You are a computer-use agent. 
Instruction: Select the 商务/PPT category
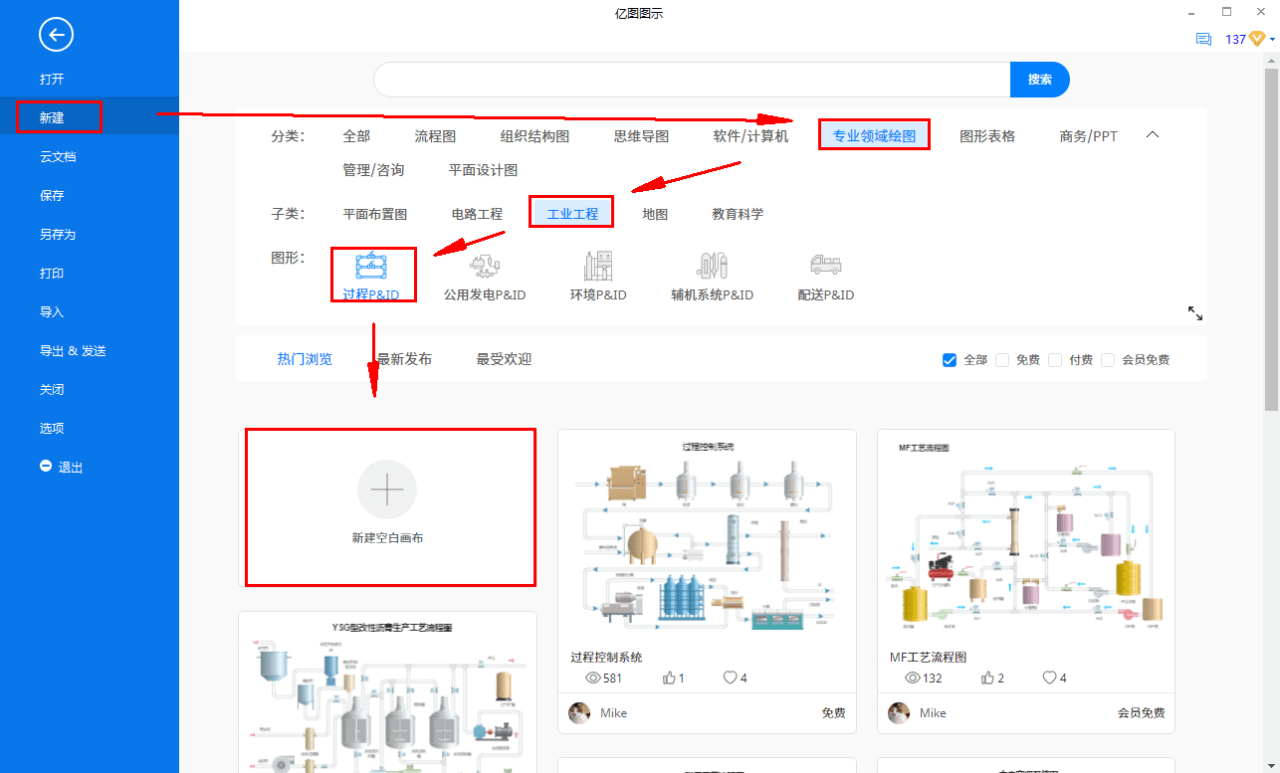tap(1088, 136)
